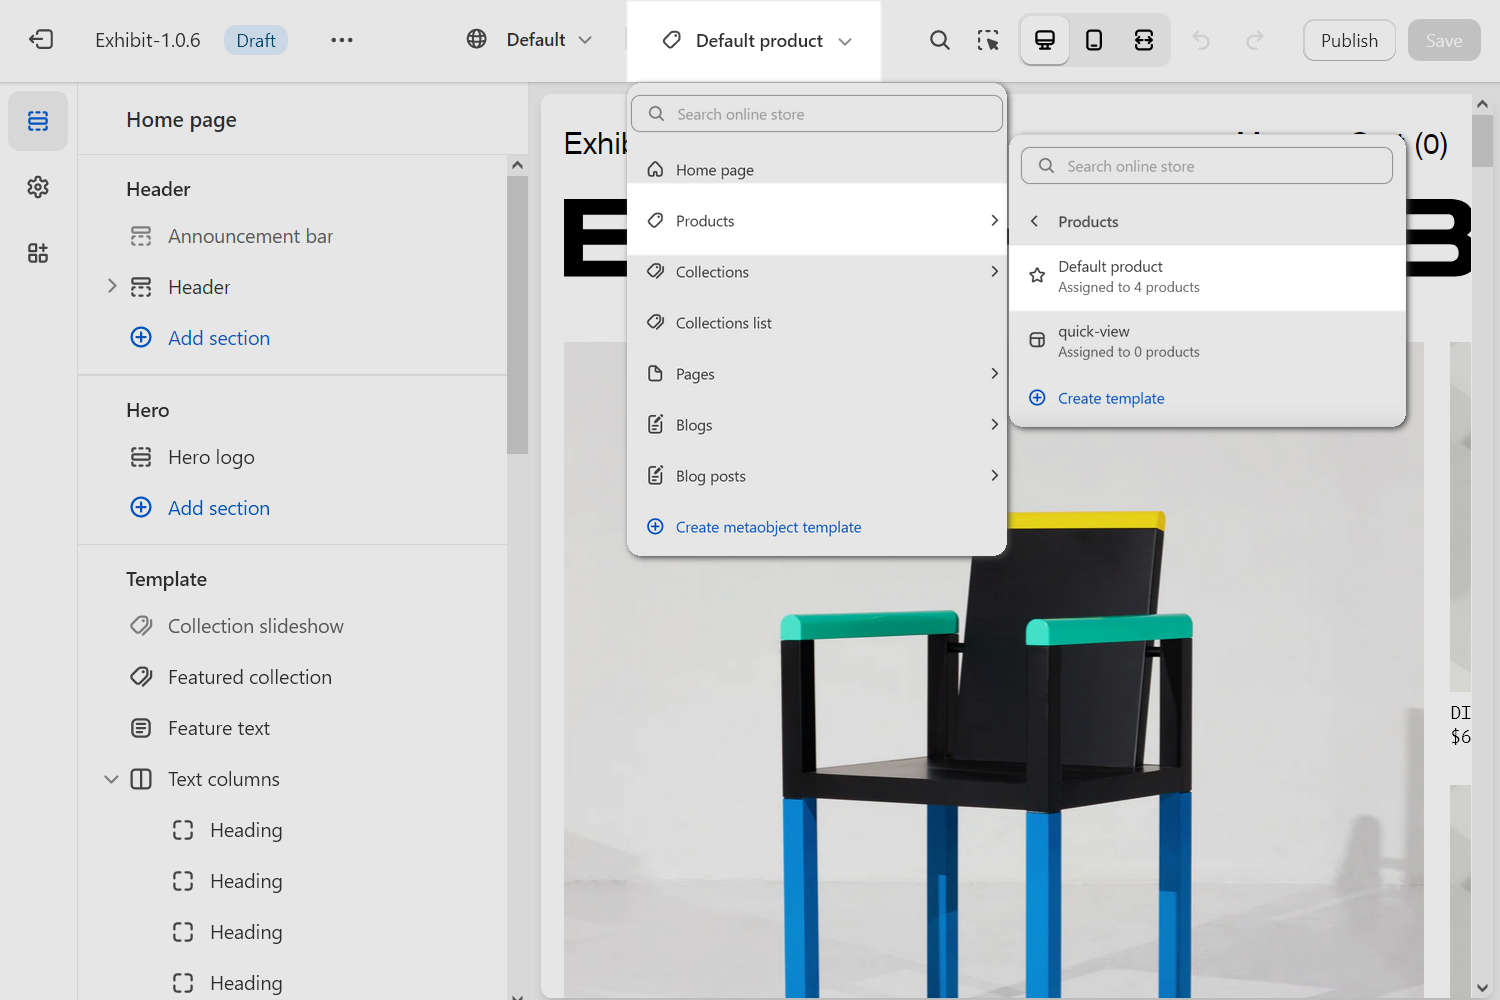Open App embeds icon in left rail
1500x1000 pixels.
coord(38,253)
